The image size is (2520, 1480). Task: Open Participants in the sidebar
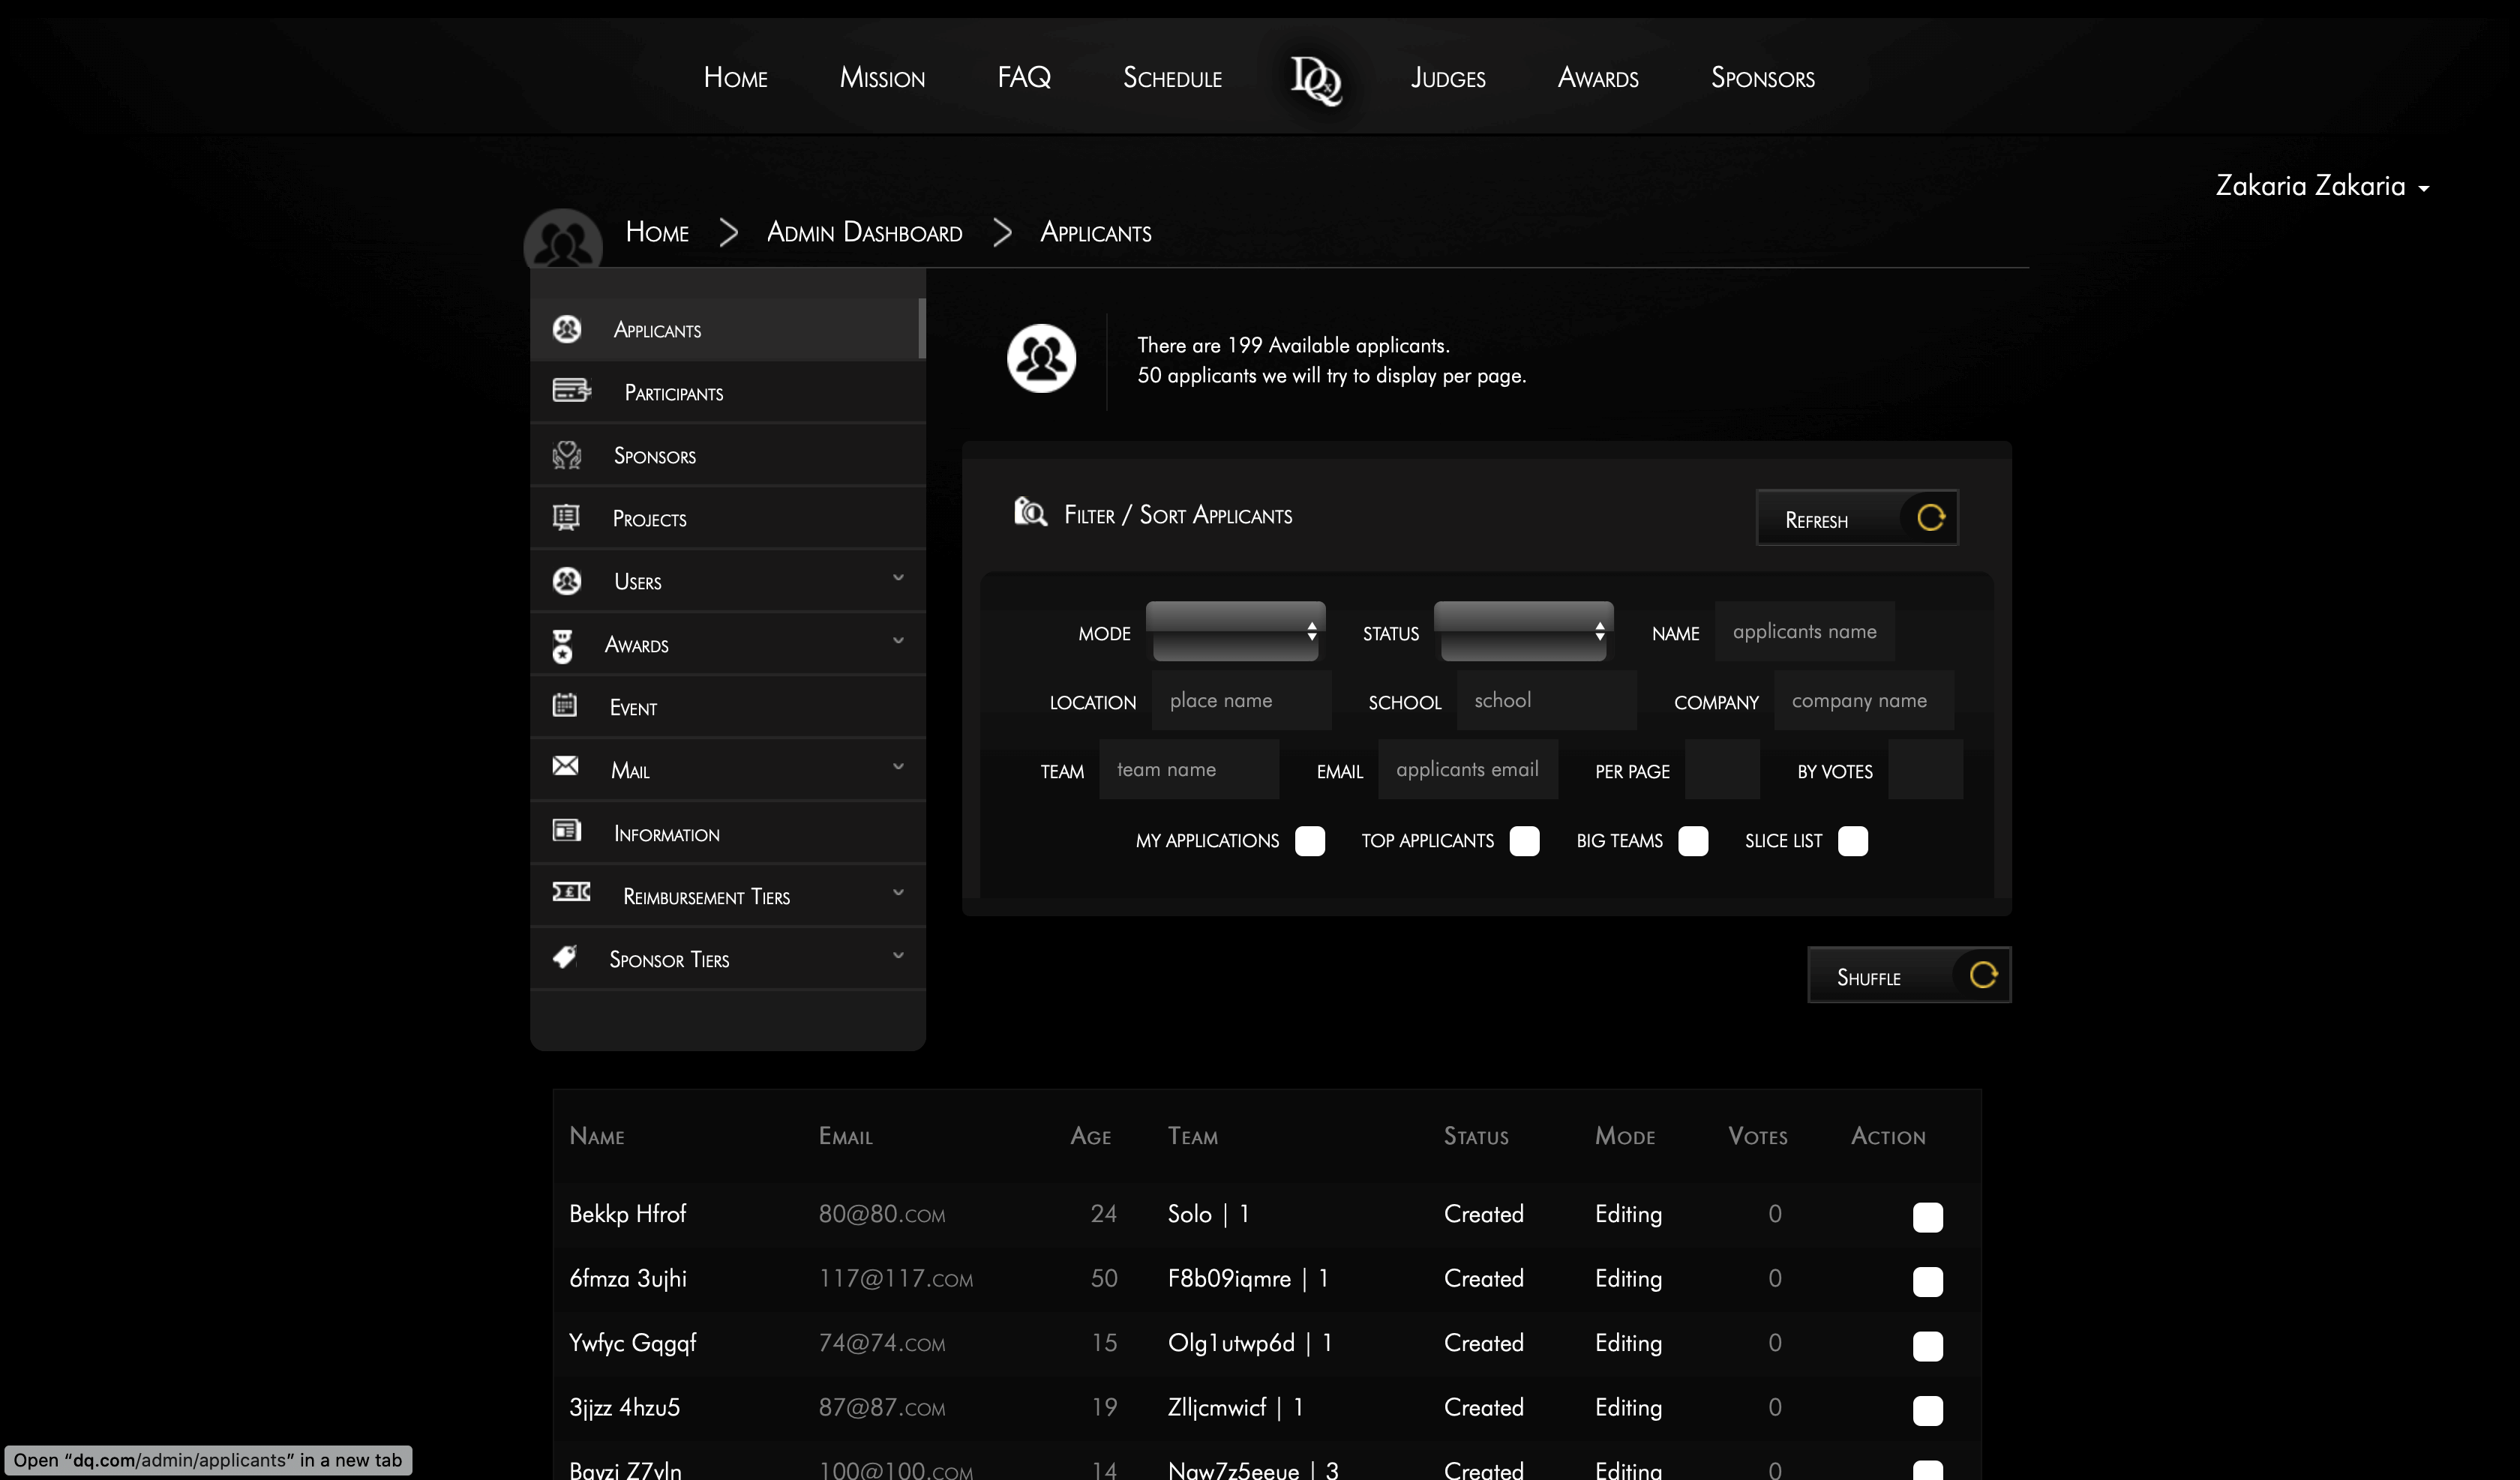tap(728, 392)
